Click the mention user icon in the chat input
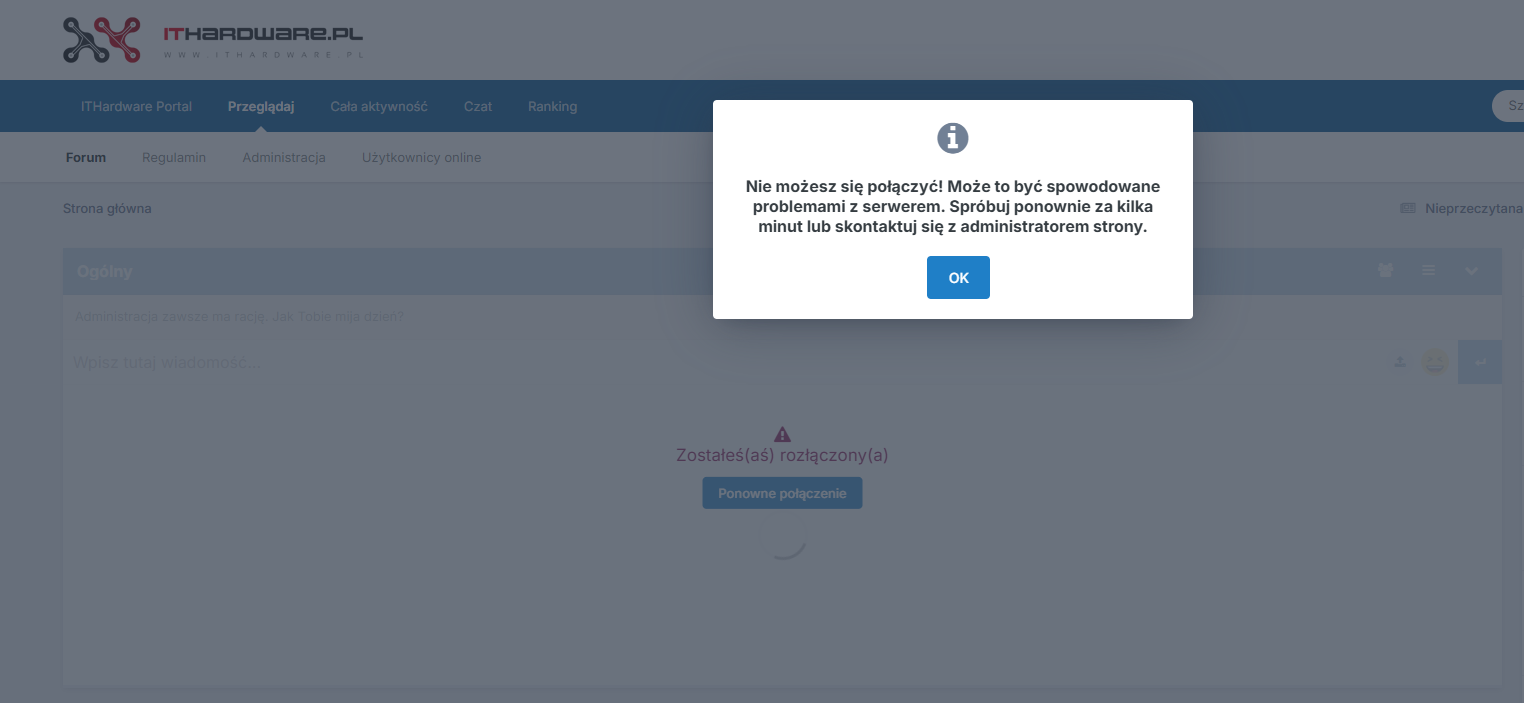1524x703 pixels. [x=1400, y=362]
